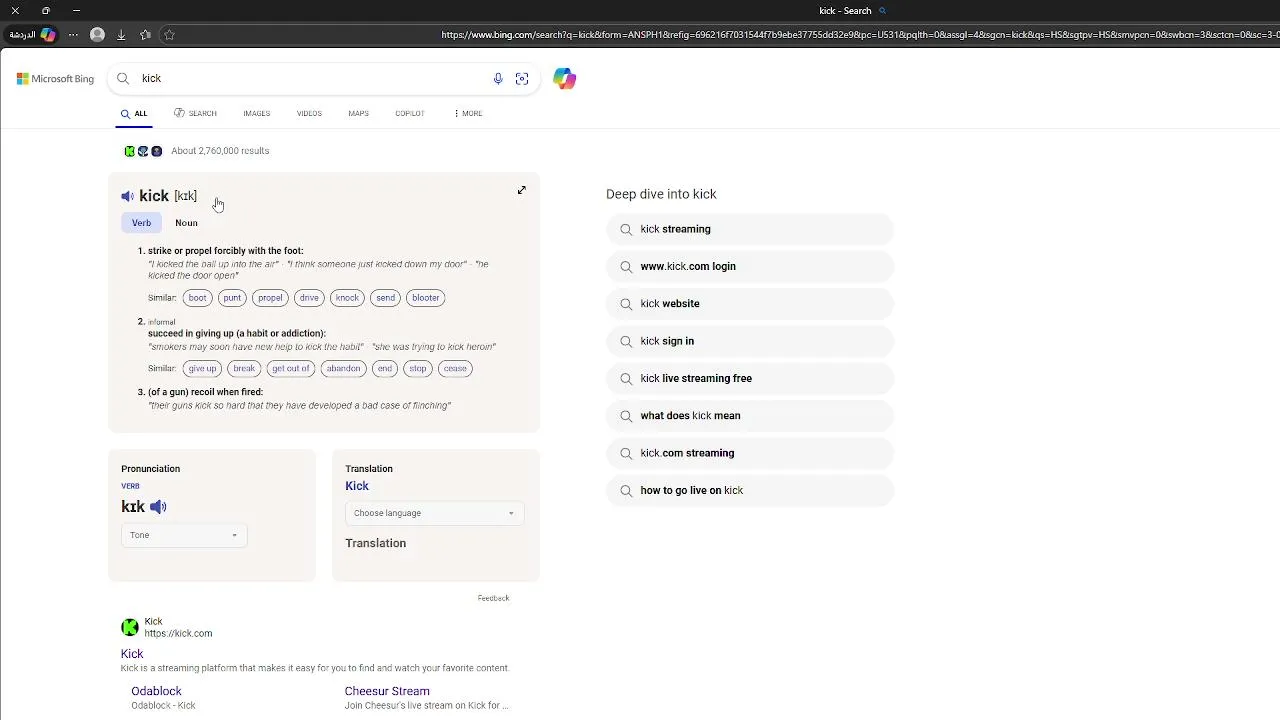
Task: Click the blue Kick translation heading
Action: pos(357,486)
